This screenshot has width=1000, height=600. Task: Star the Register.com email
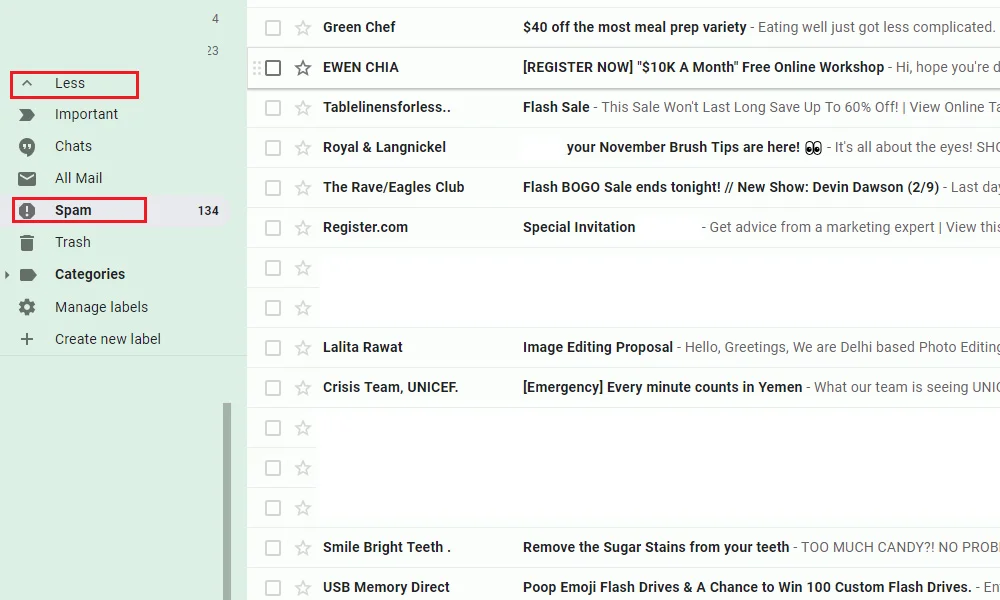point(303,228)
